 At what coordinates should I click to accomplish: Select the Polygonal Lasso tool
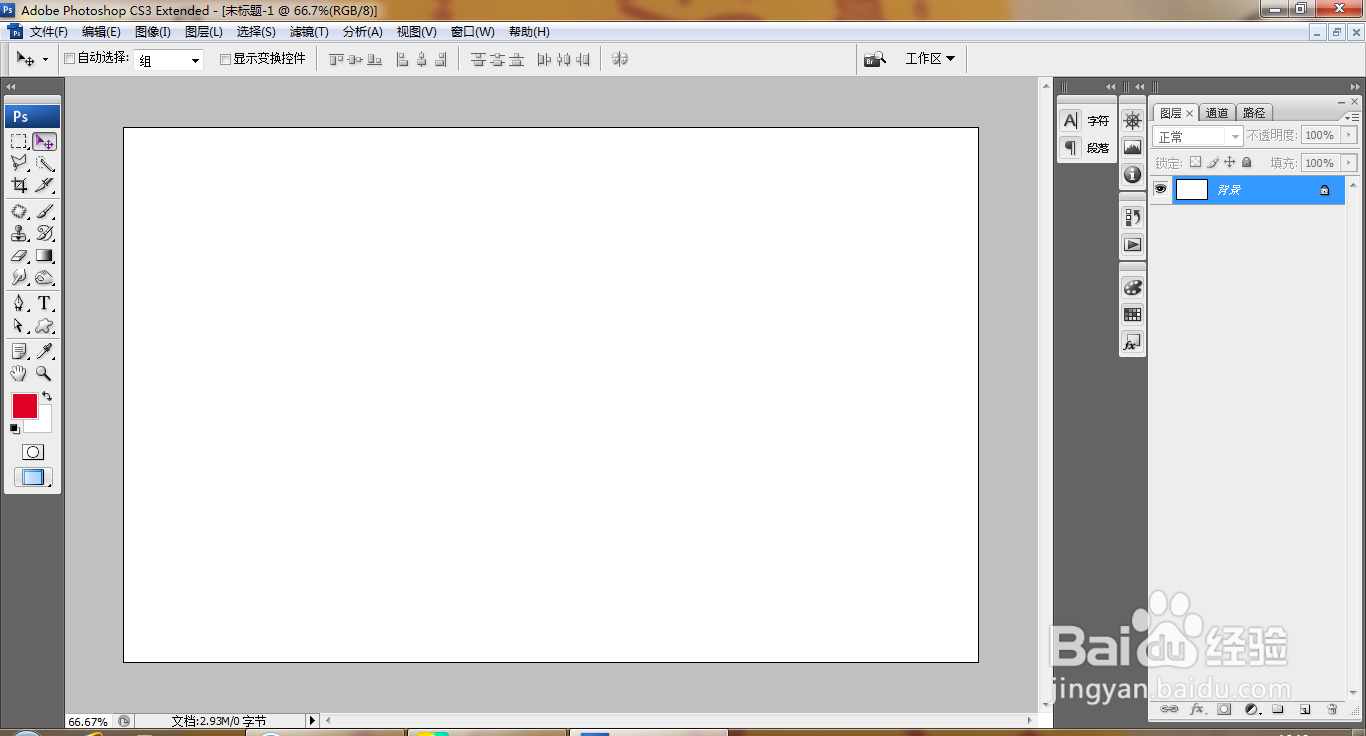19,163
